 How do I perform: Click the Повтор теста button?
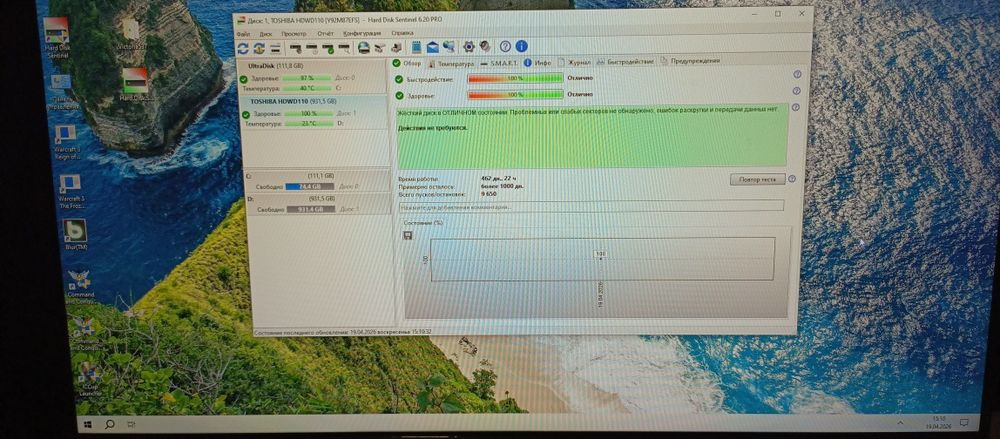coord(757,179)
